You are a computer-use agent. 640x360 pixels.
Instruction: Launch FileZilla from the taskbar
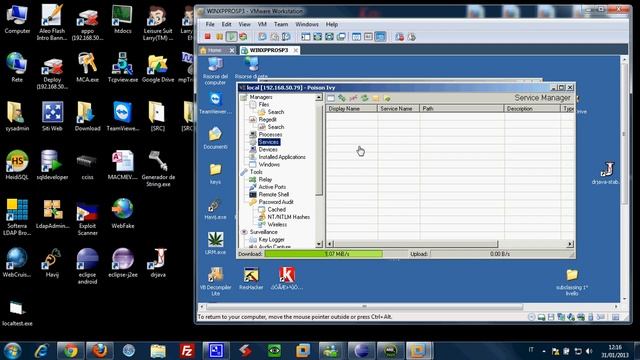[187, 351]
